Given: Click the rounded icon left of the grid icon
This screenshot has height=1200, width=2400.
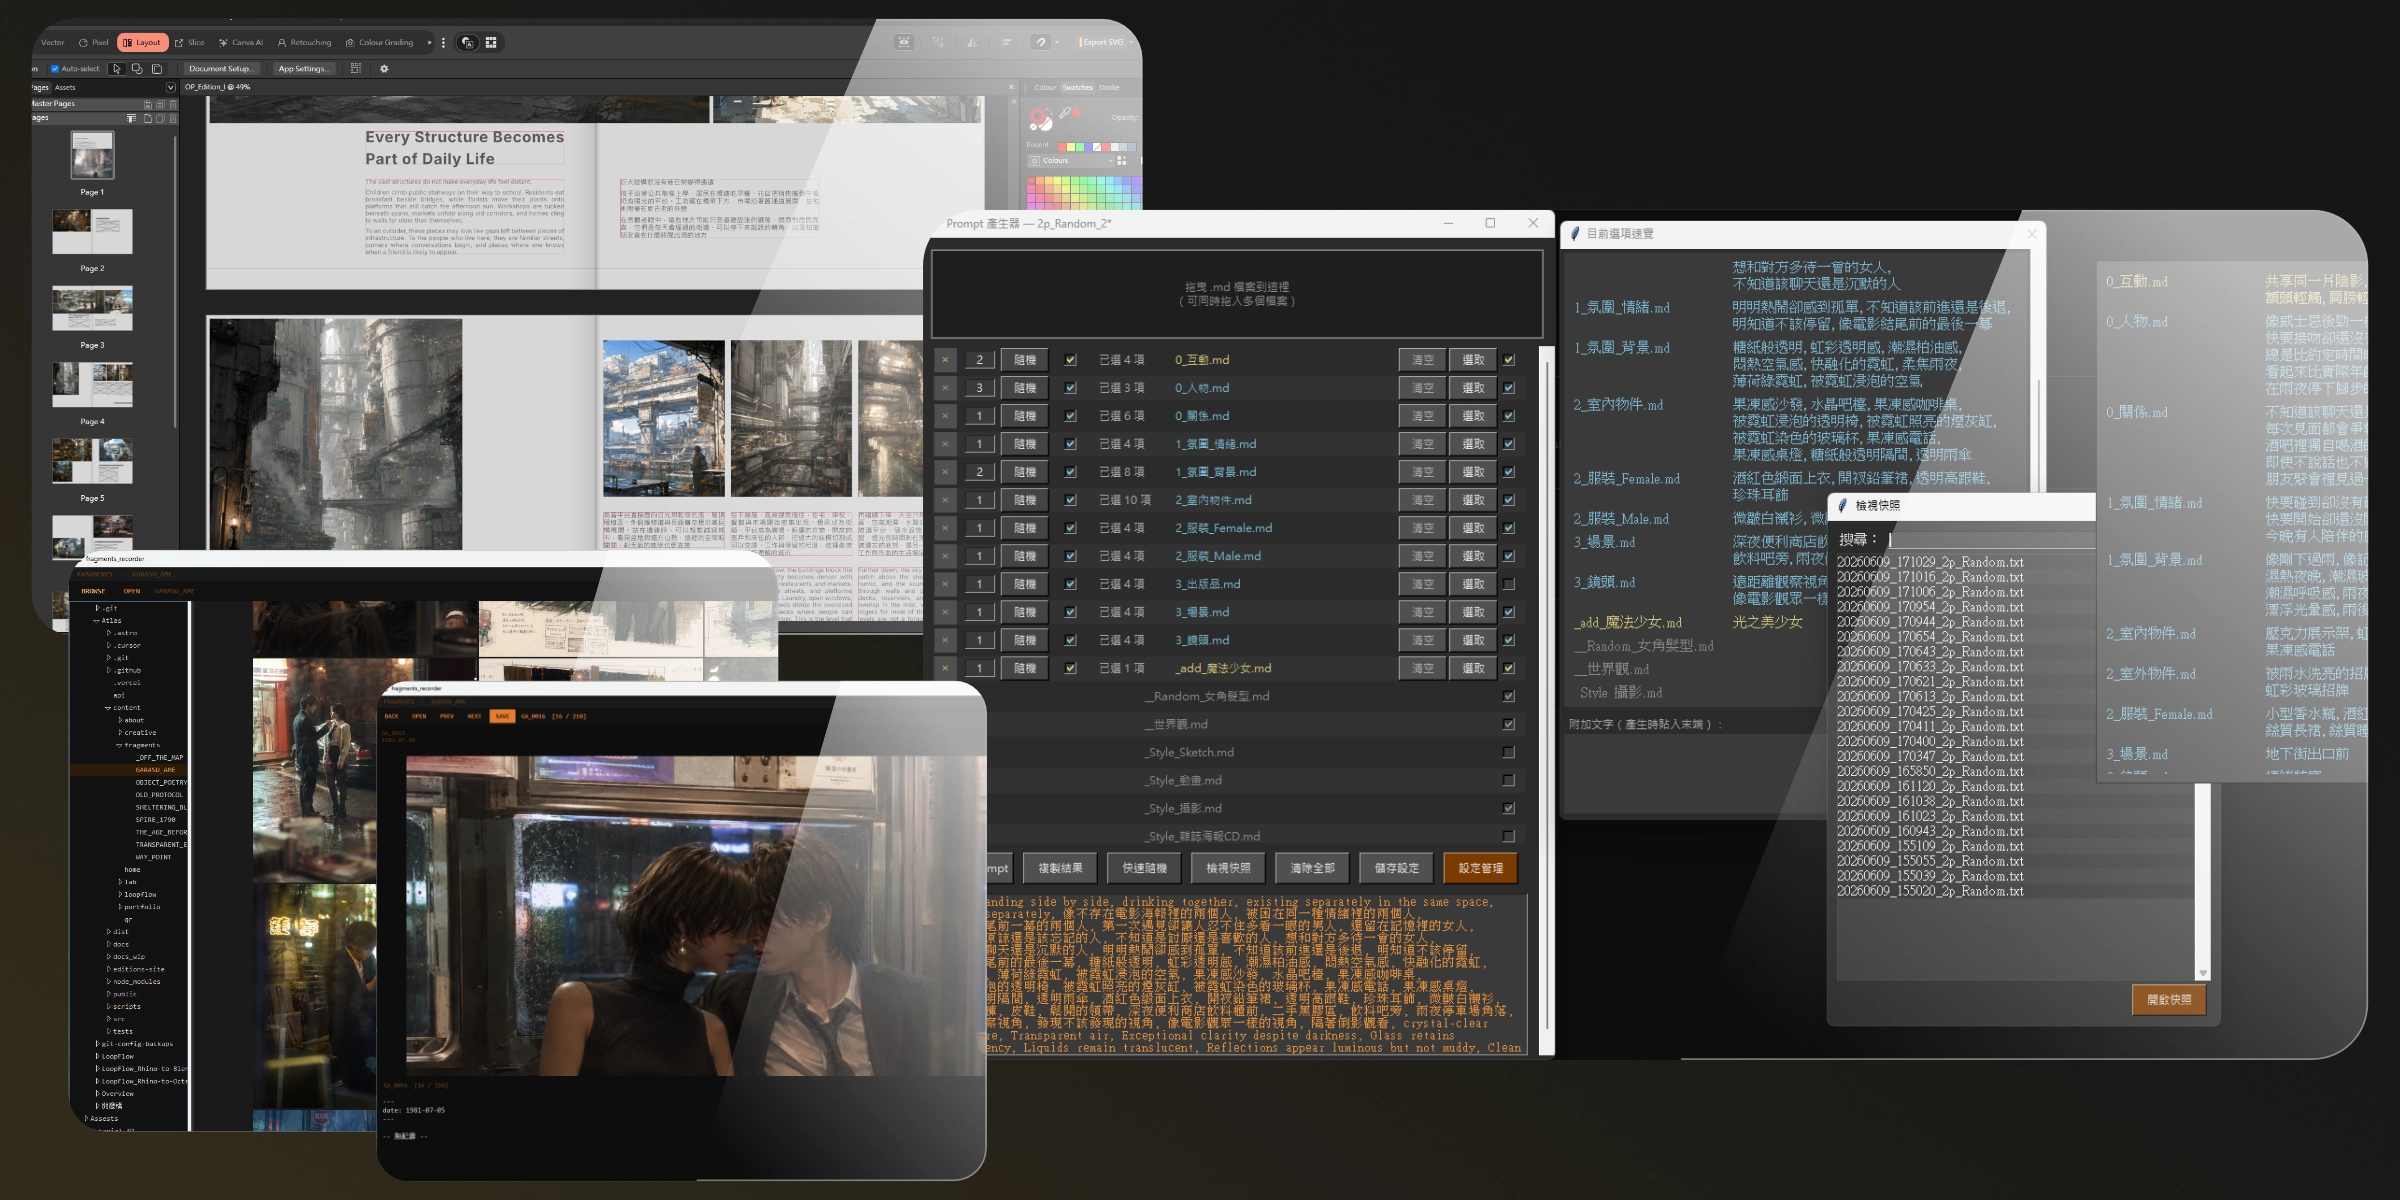Looking at the screenshot, I should (468, 42).
